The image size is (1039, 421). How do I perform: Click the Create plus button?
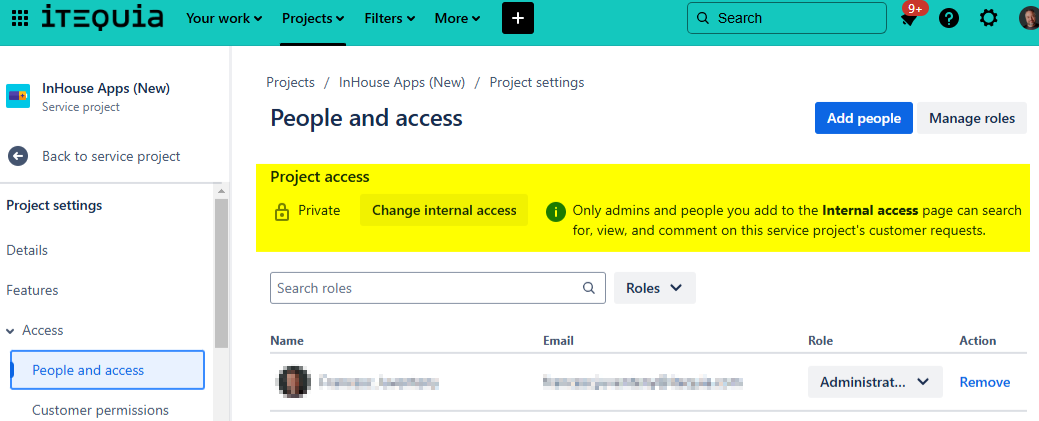coord(518,18)
